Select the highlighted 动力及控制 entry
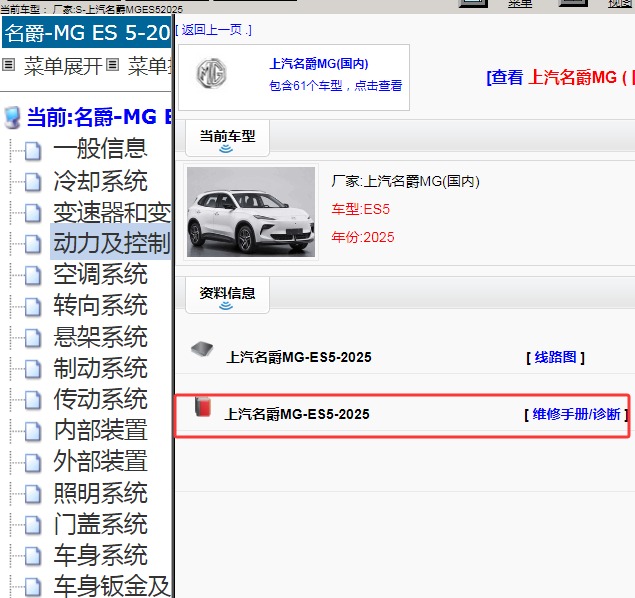Viewport: 635px width, 598px height. (x=112, y=243)
